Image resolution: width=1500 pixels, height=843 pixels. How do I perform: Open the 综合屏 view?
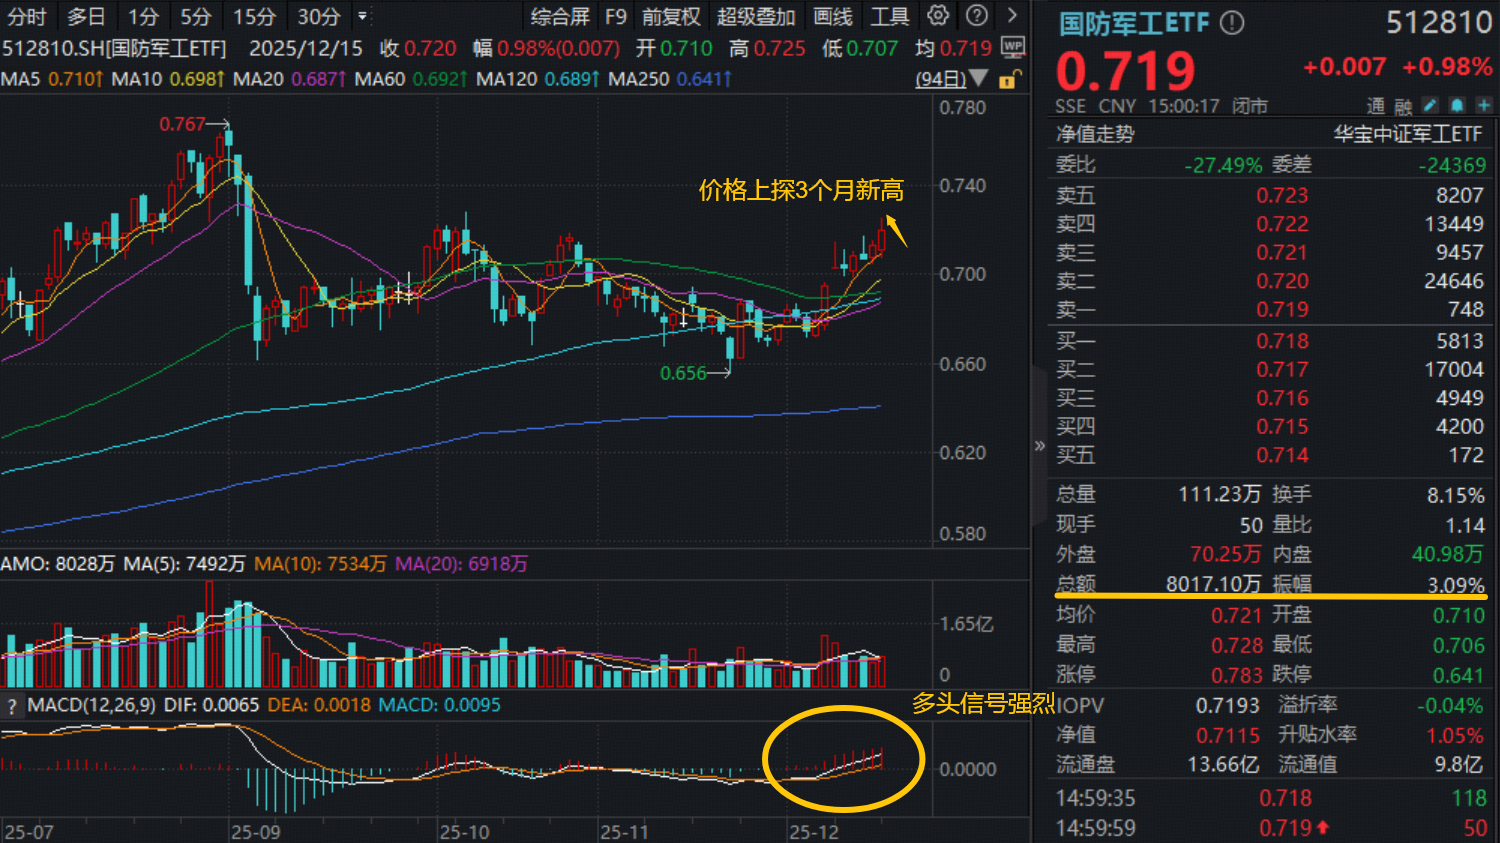pos(560,17)
